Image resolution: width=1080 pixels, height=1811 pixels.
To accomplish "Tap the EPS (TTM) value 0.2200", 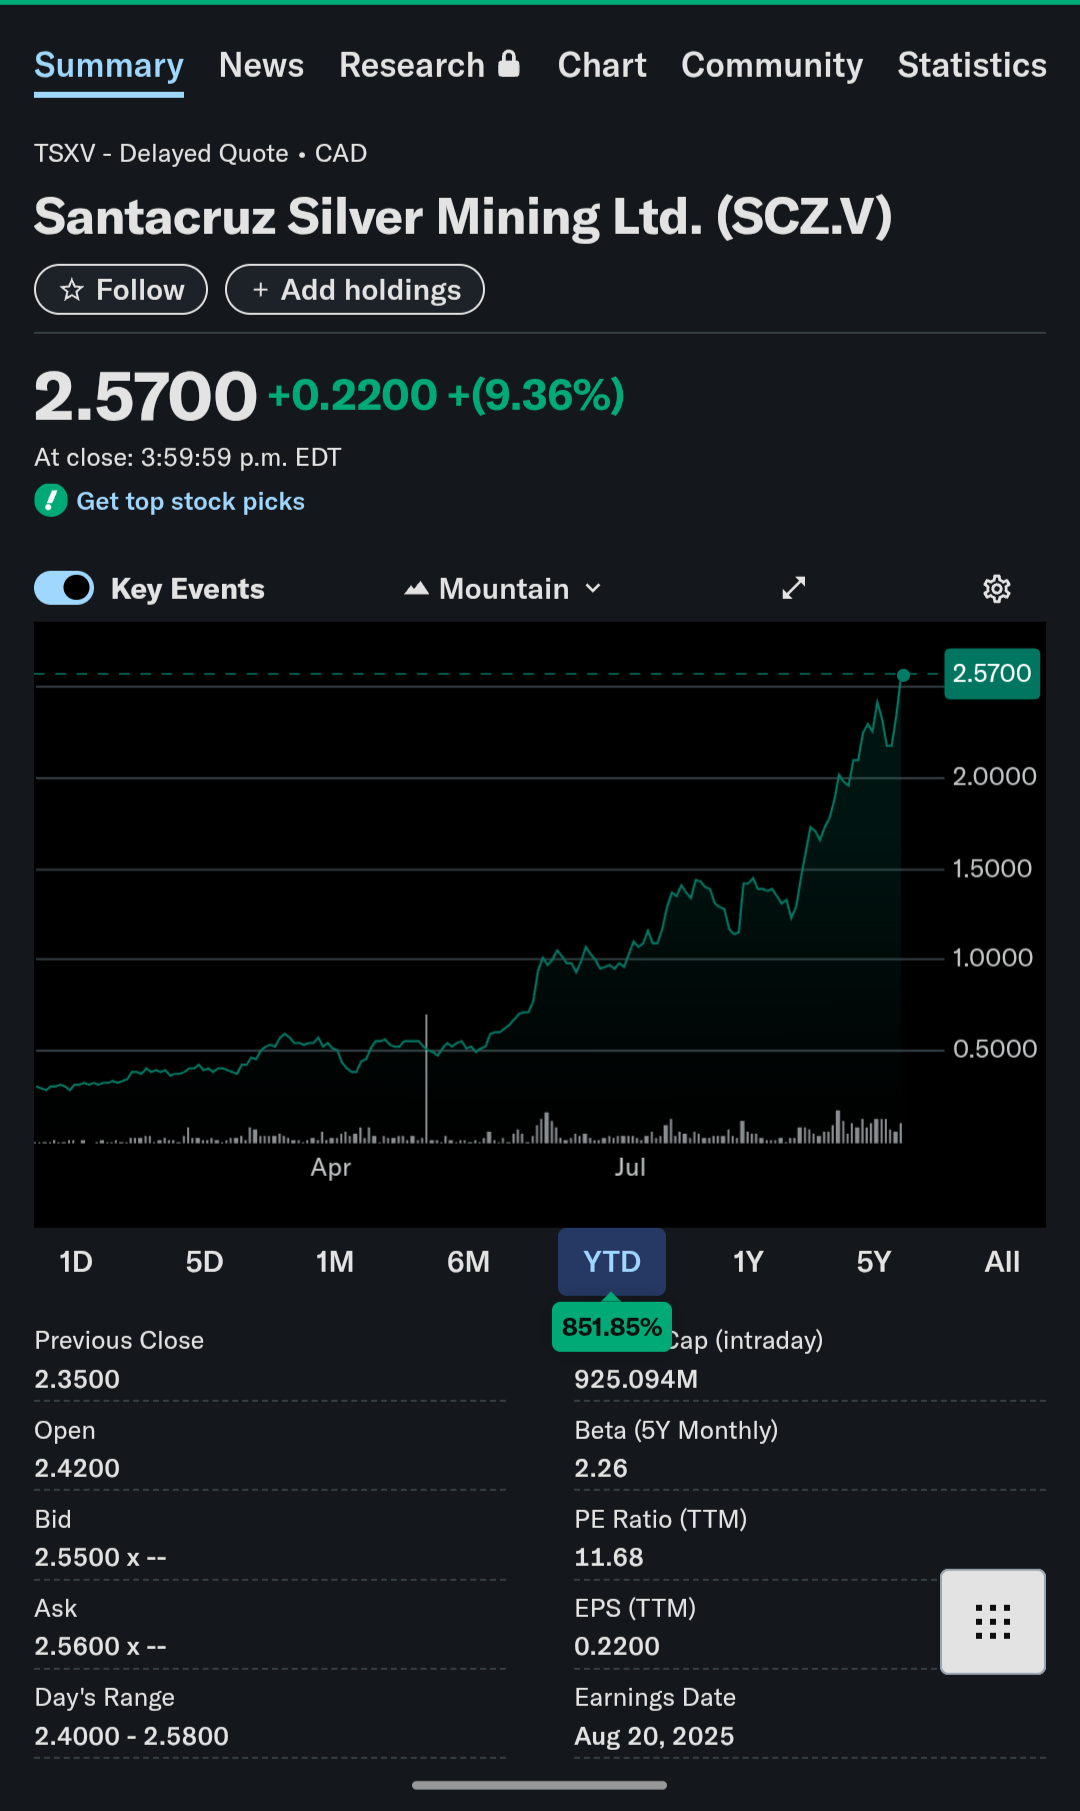I will click(617, 1646).
